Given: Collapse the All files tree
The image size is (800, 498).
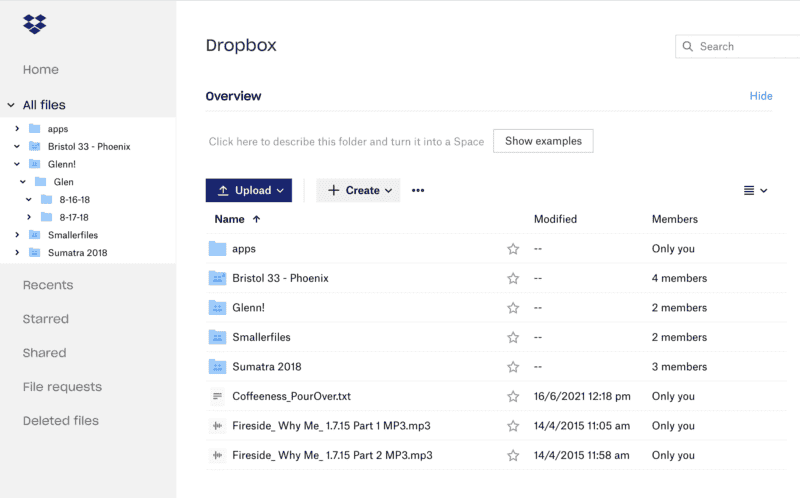Looking at the screenshot, I should pos(11,105).
